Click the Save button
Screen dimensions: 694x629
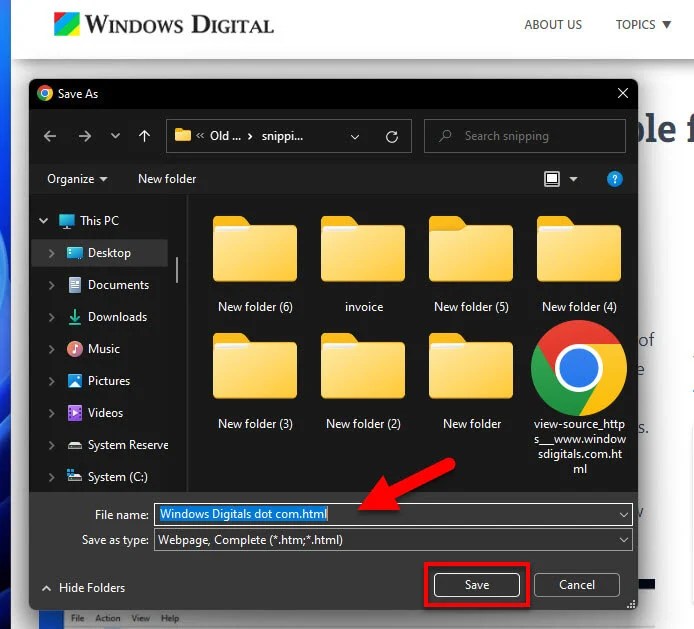(477, 585)
